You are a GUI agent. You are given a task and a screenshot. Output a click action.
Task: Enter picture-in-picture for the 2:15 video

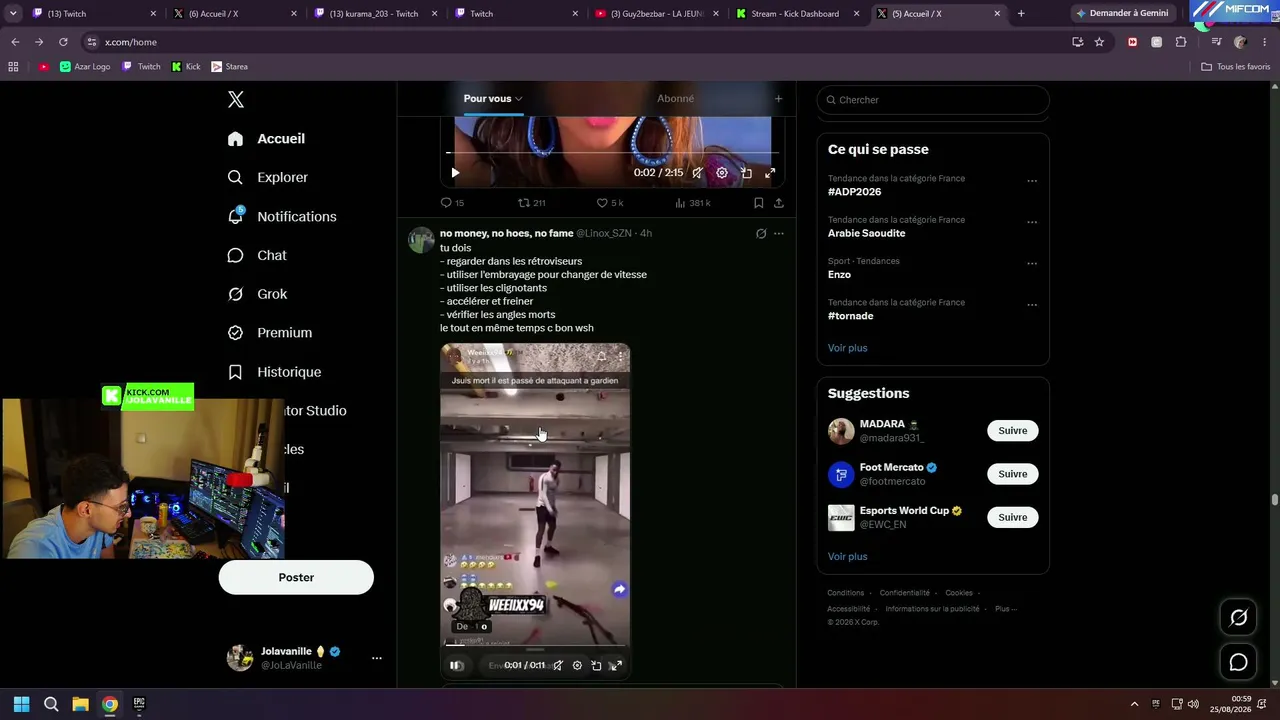(746, 173)
